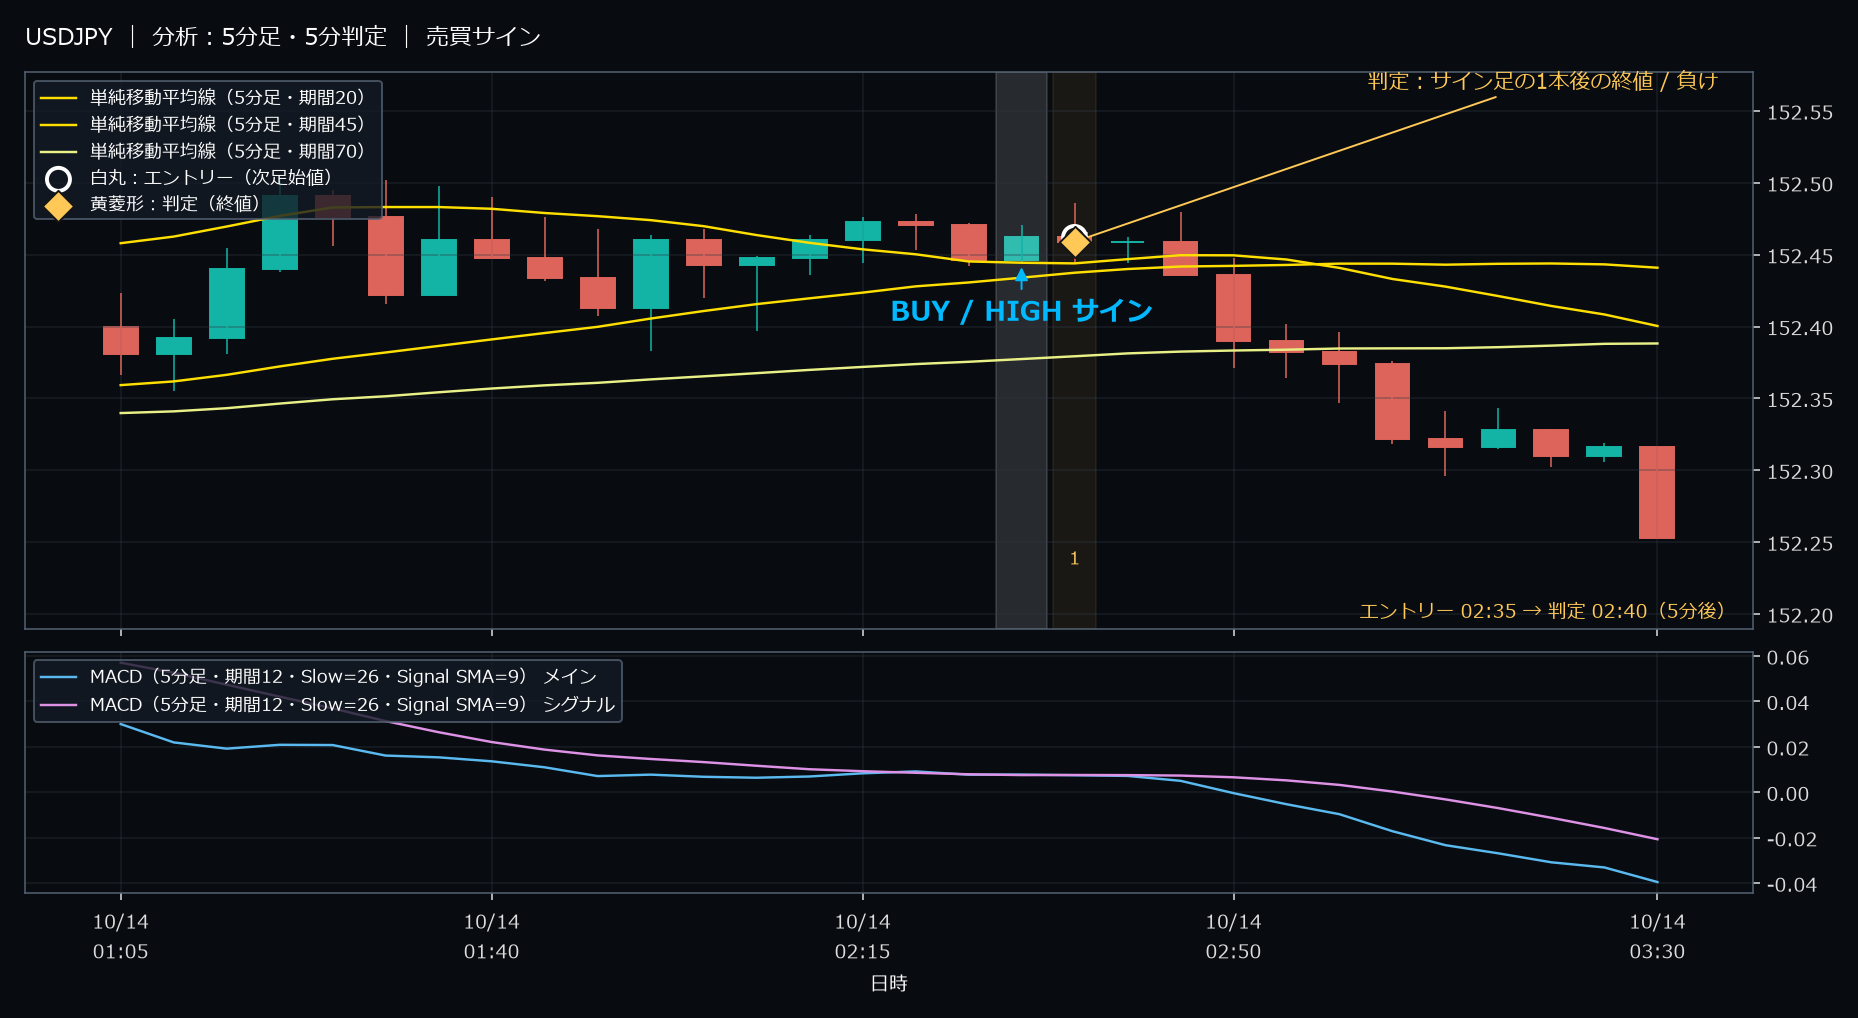The height and width of the screenshot is (1018, 1858).
Task: Click the 0.04 MACD axis label
Action: 1788,703
